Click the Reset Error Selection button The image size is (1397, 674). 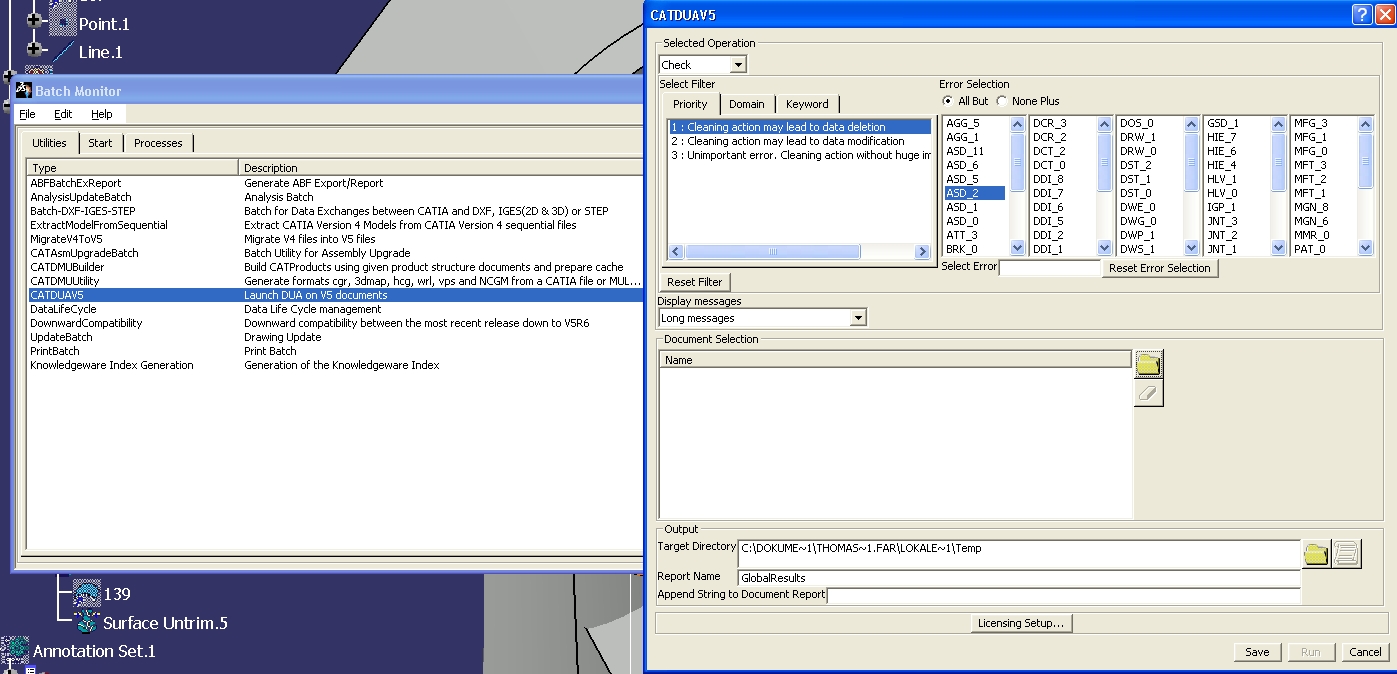click(1160, 268)
